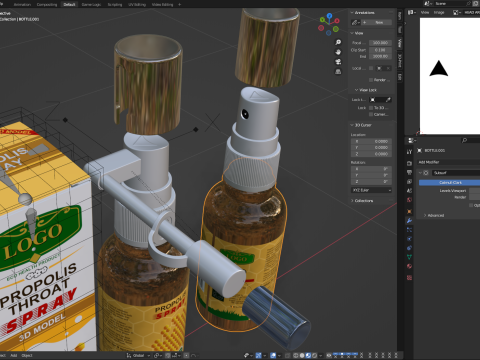Click the zoom magnifier icon in viewport
Viewport: 480px width, 360px height.
coord(338,42)
